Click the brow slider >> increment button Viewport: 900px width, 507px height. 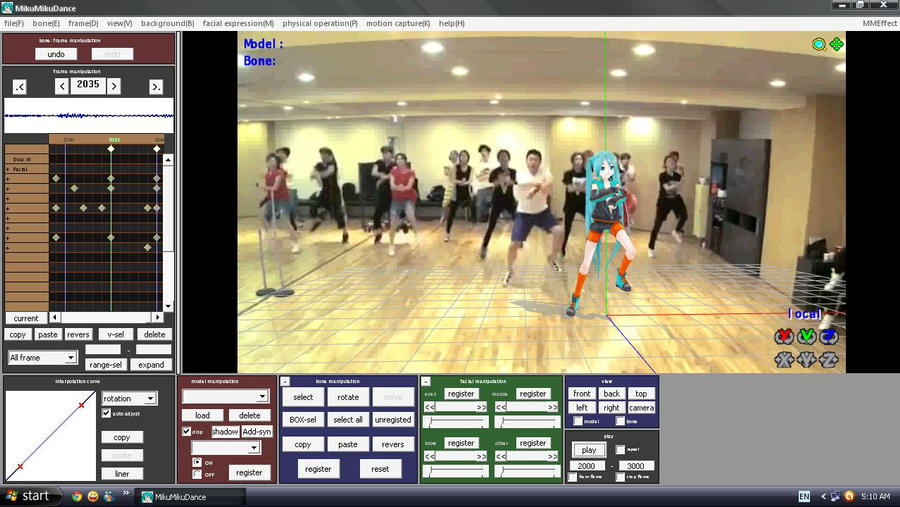[x=482, y=456]
